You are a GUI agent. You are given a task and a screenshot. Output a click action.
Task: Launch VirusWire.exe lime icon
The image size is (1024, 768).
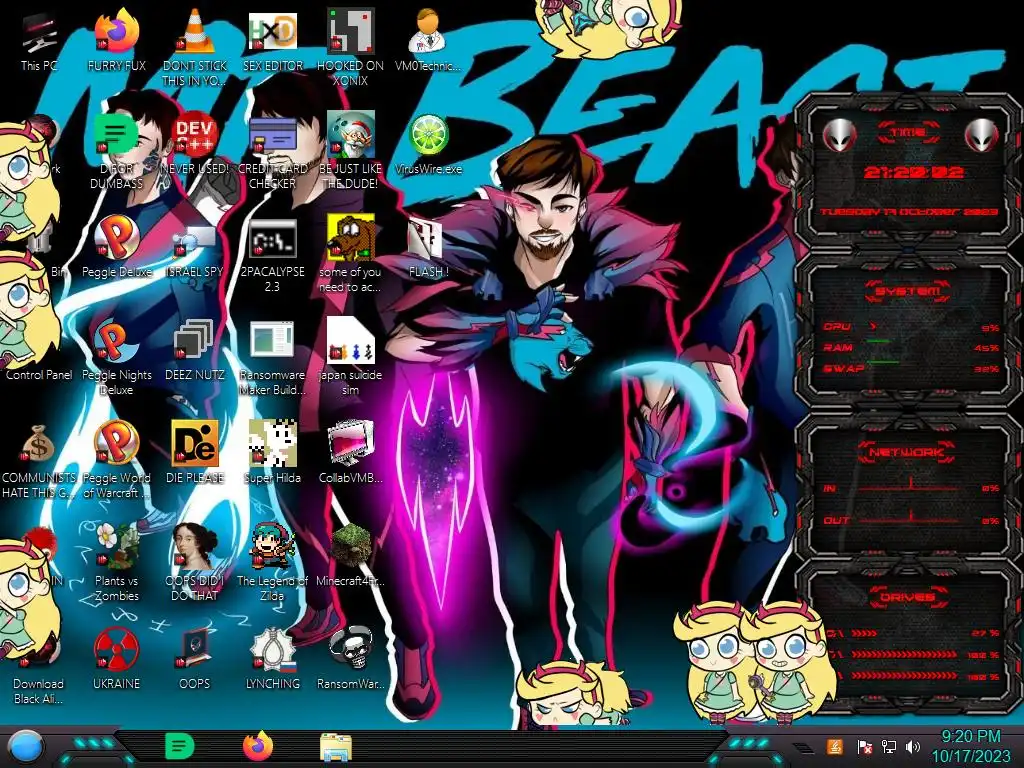(428, 135)
